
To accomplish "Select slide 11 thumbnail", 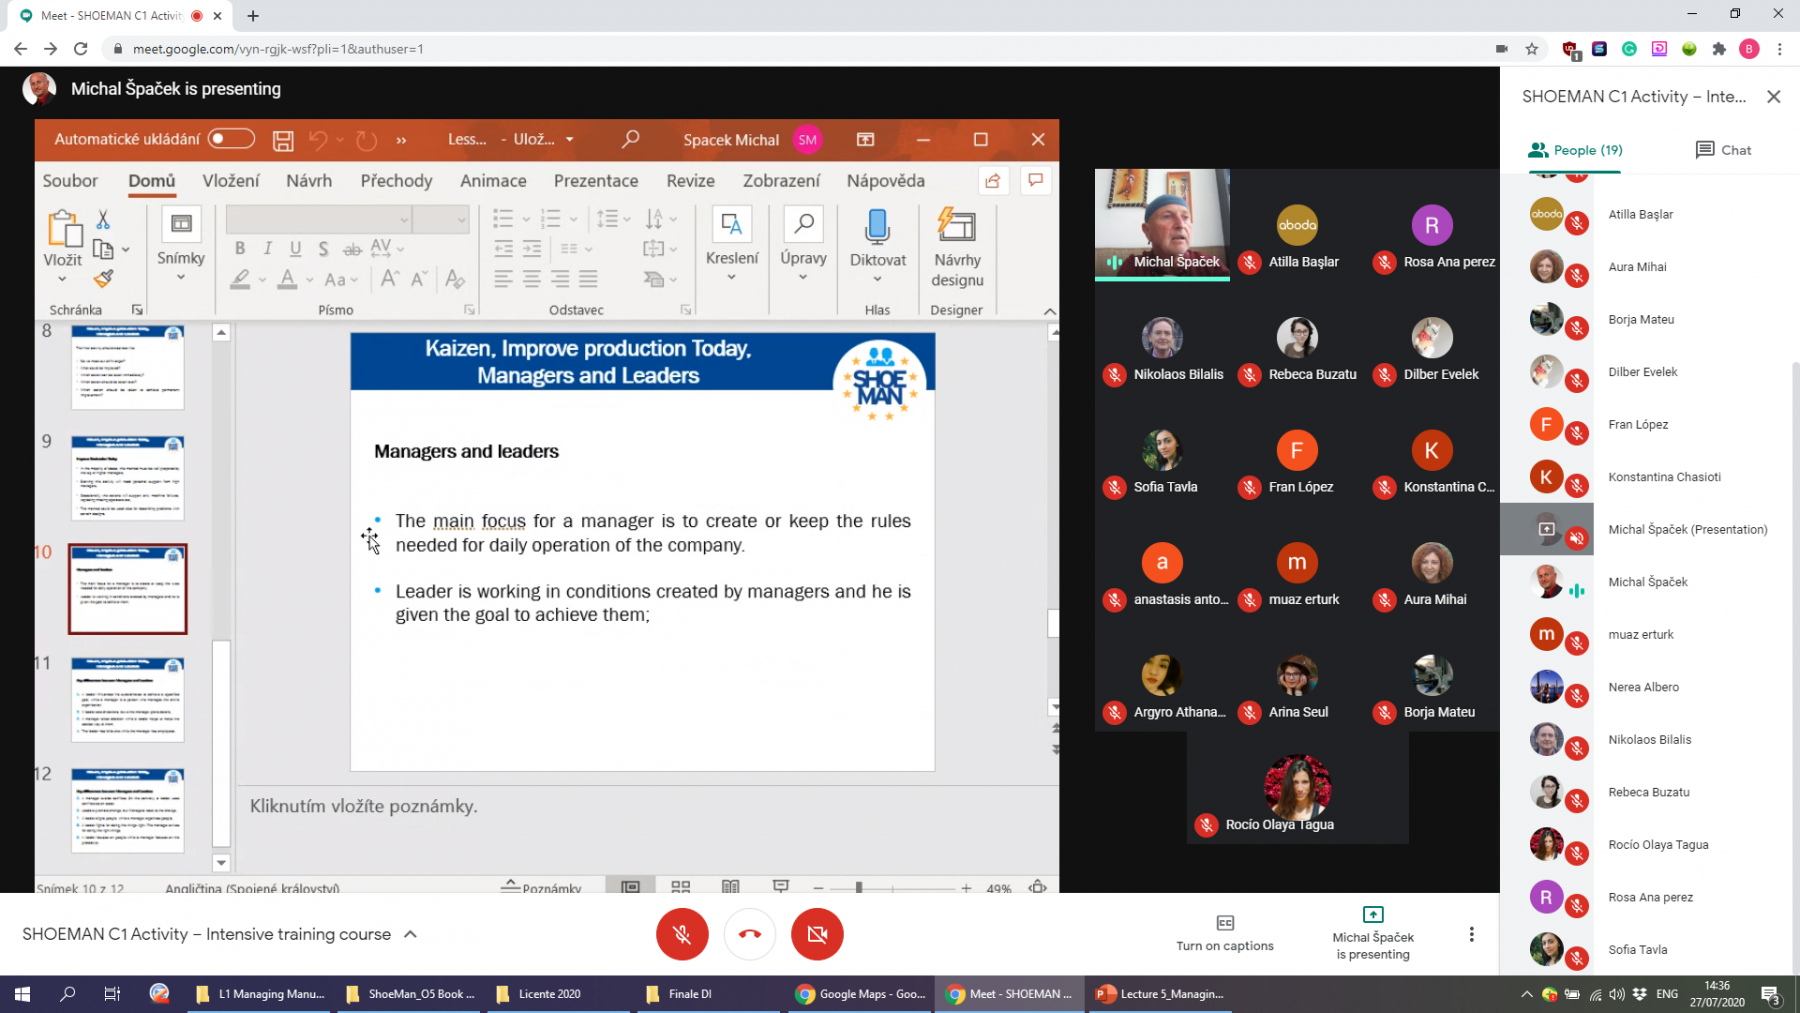I will [x=128, y=699].
